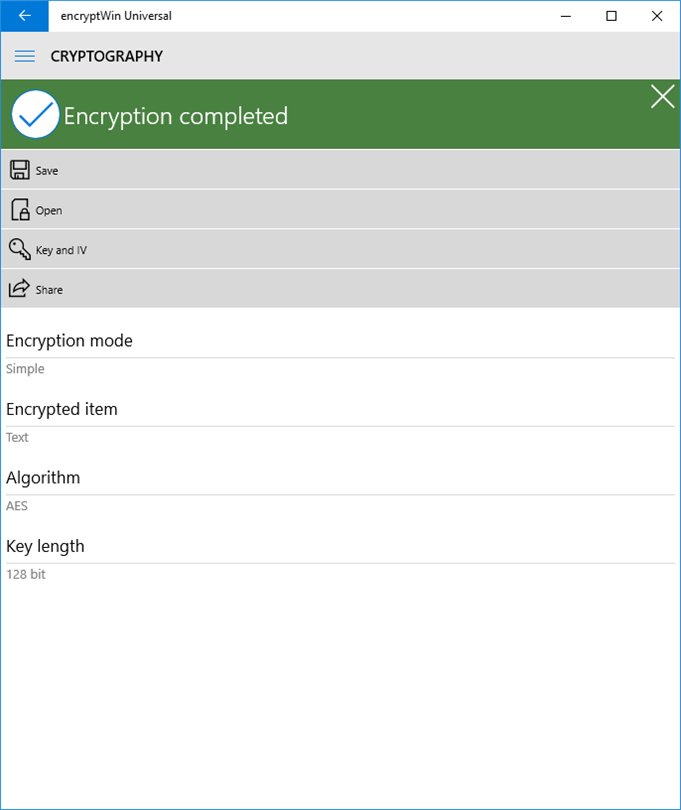This screenshot has height=810, width=681.
Task: Click the back arrow in the title bar
Action: coord(24,16)
